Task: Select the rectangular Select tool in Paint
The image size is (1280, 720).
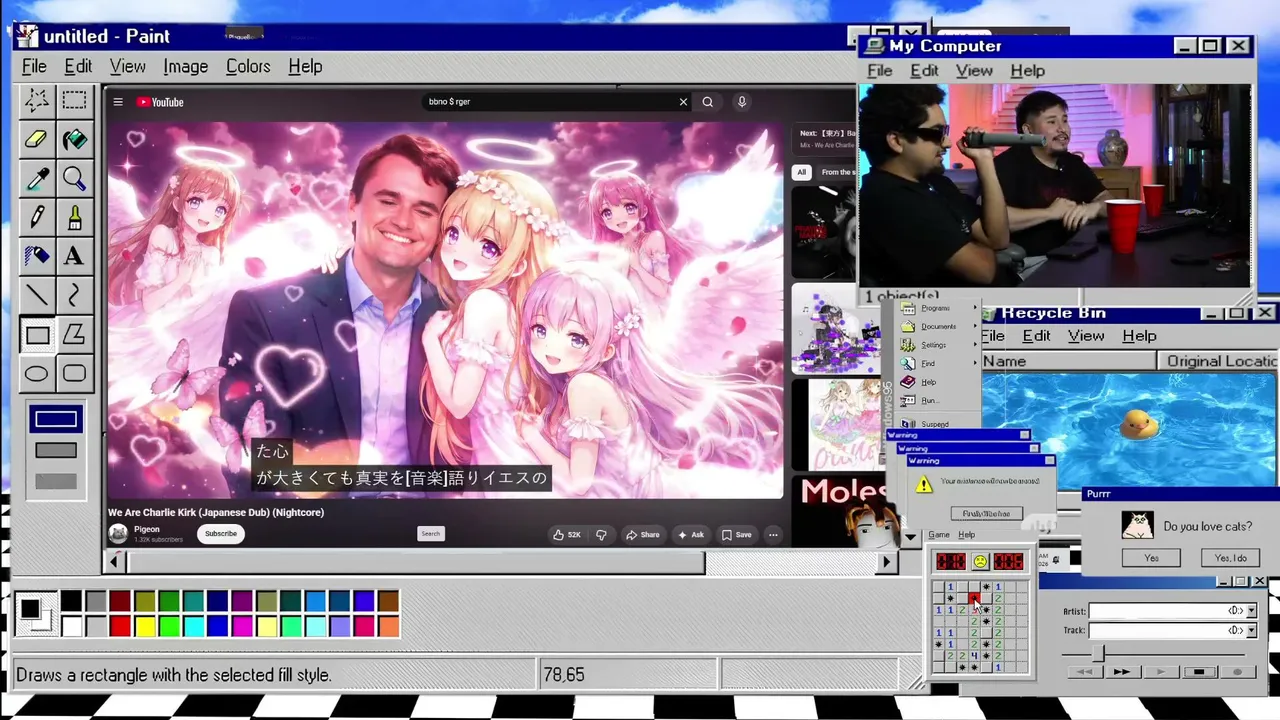Action: point(74,100)
